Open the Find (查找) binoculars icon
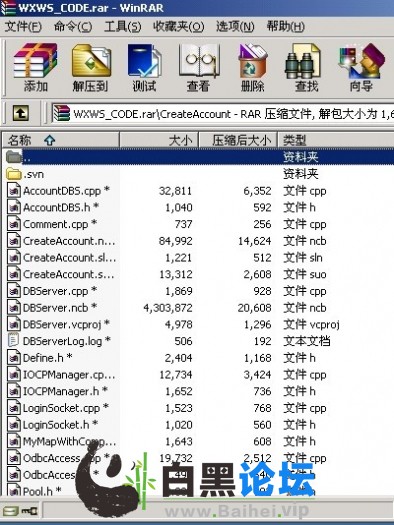The width and height of the screenshot is (394, 525). pyautogui.click(x=306, y=68)
